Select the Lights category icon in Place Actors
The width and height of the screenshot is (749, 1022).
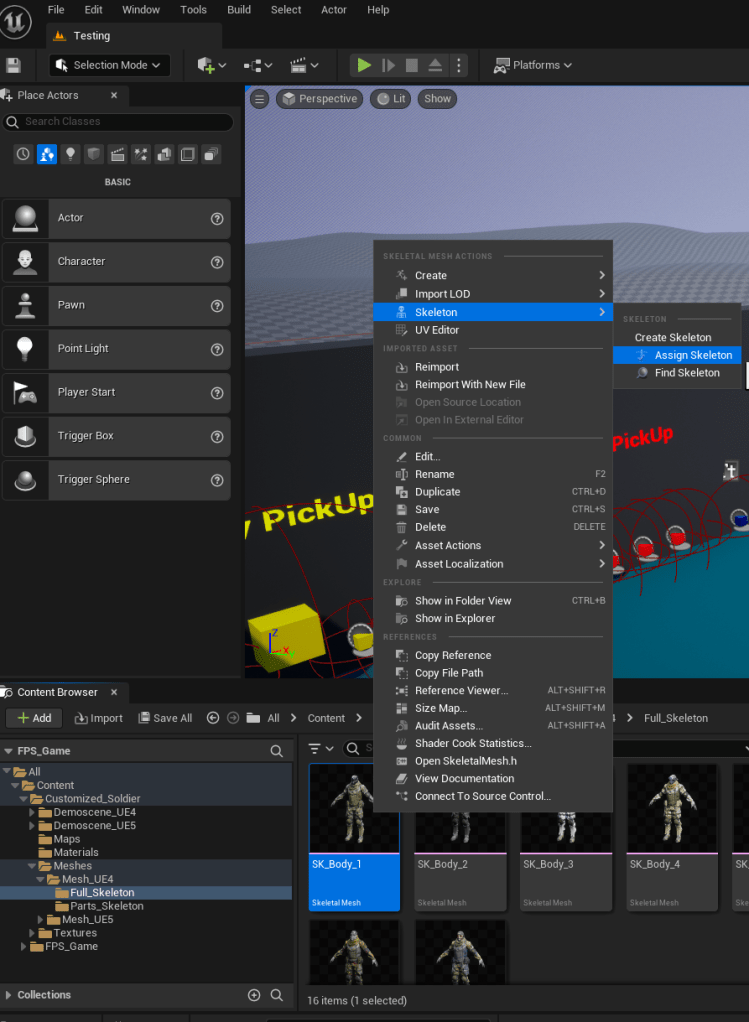click(70, 154)
